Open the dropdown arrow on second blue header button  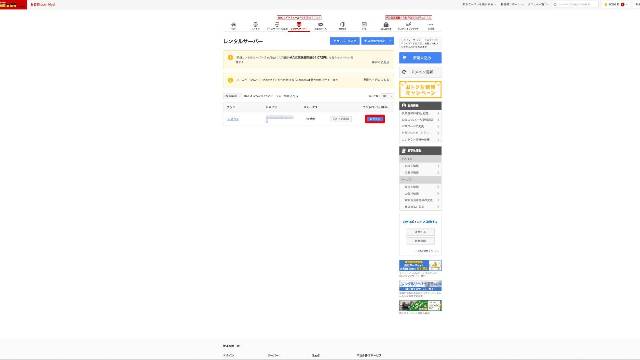click(x=390, y=41)
